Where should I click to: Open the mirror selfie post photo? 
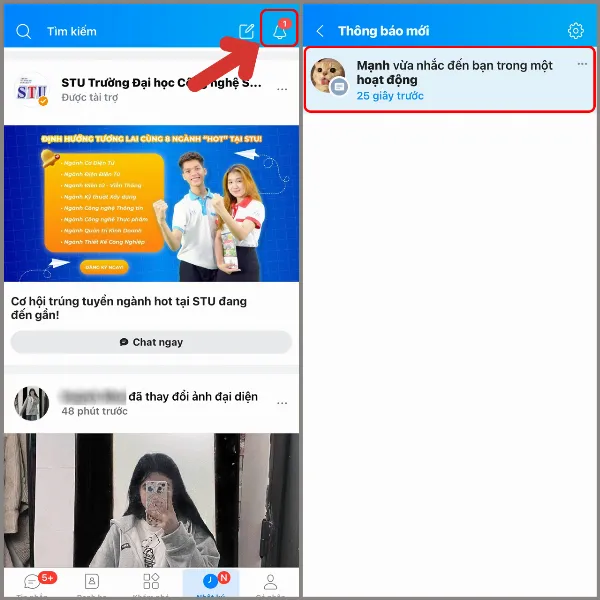(151, 500)
